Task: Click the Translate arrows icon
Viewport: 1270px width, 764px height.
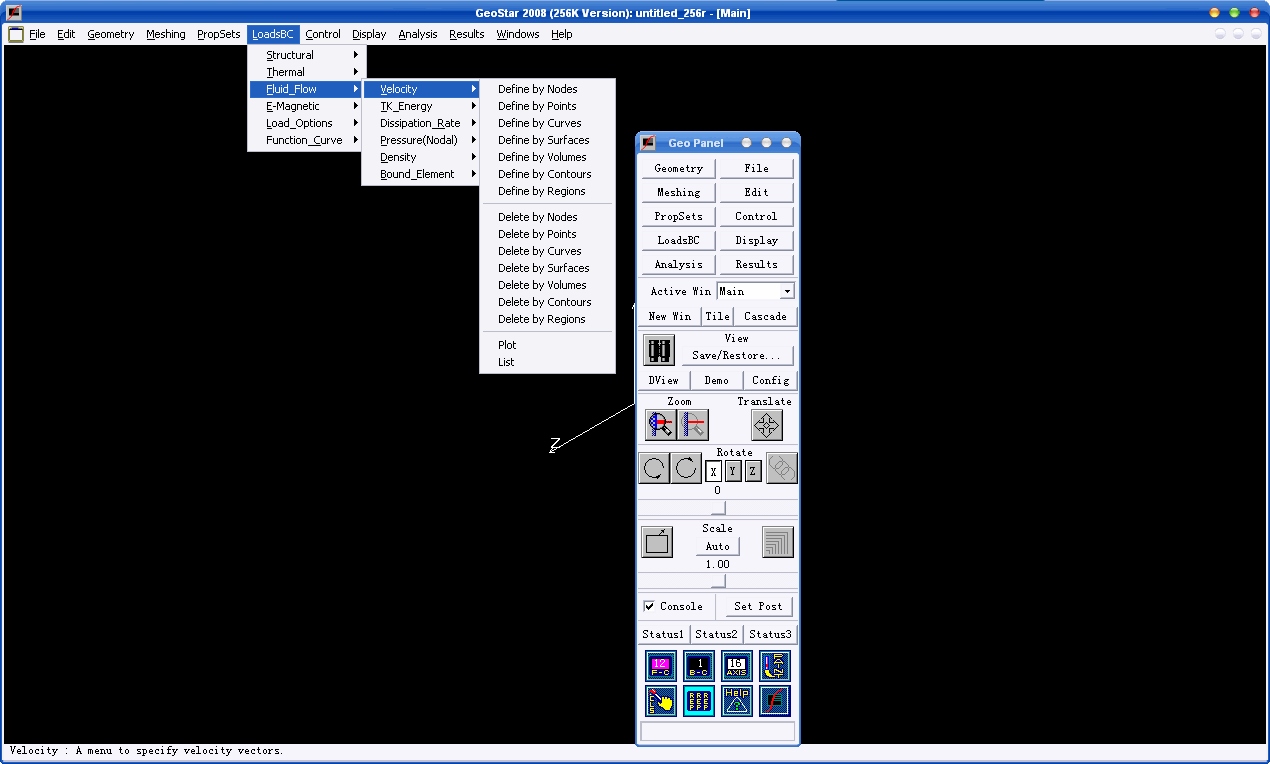Action: (x=767, y=425)
